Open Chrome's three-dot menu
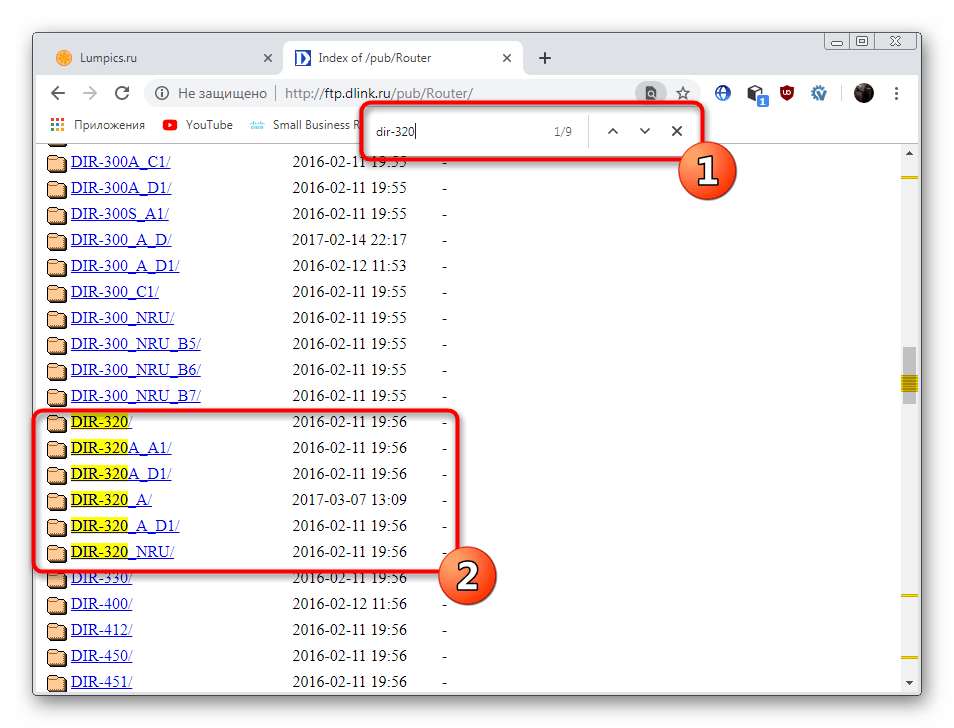This screenshot has height=728, width=954. point(896,93)
